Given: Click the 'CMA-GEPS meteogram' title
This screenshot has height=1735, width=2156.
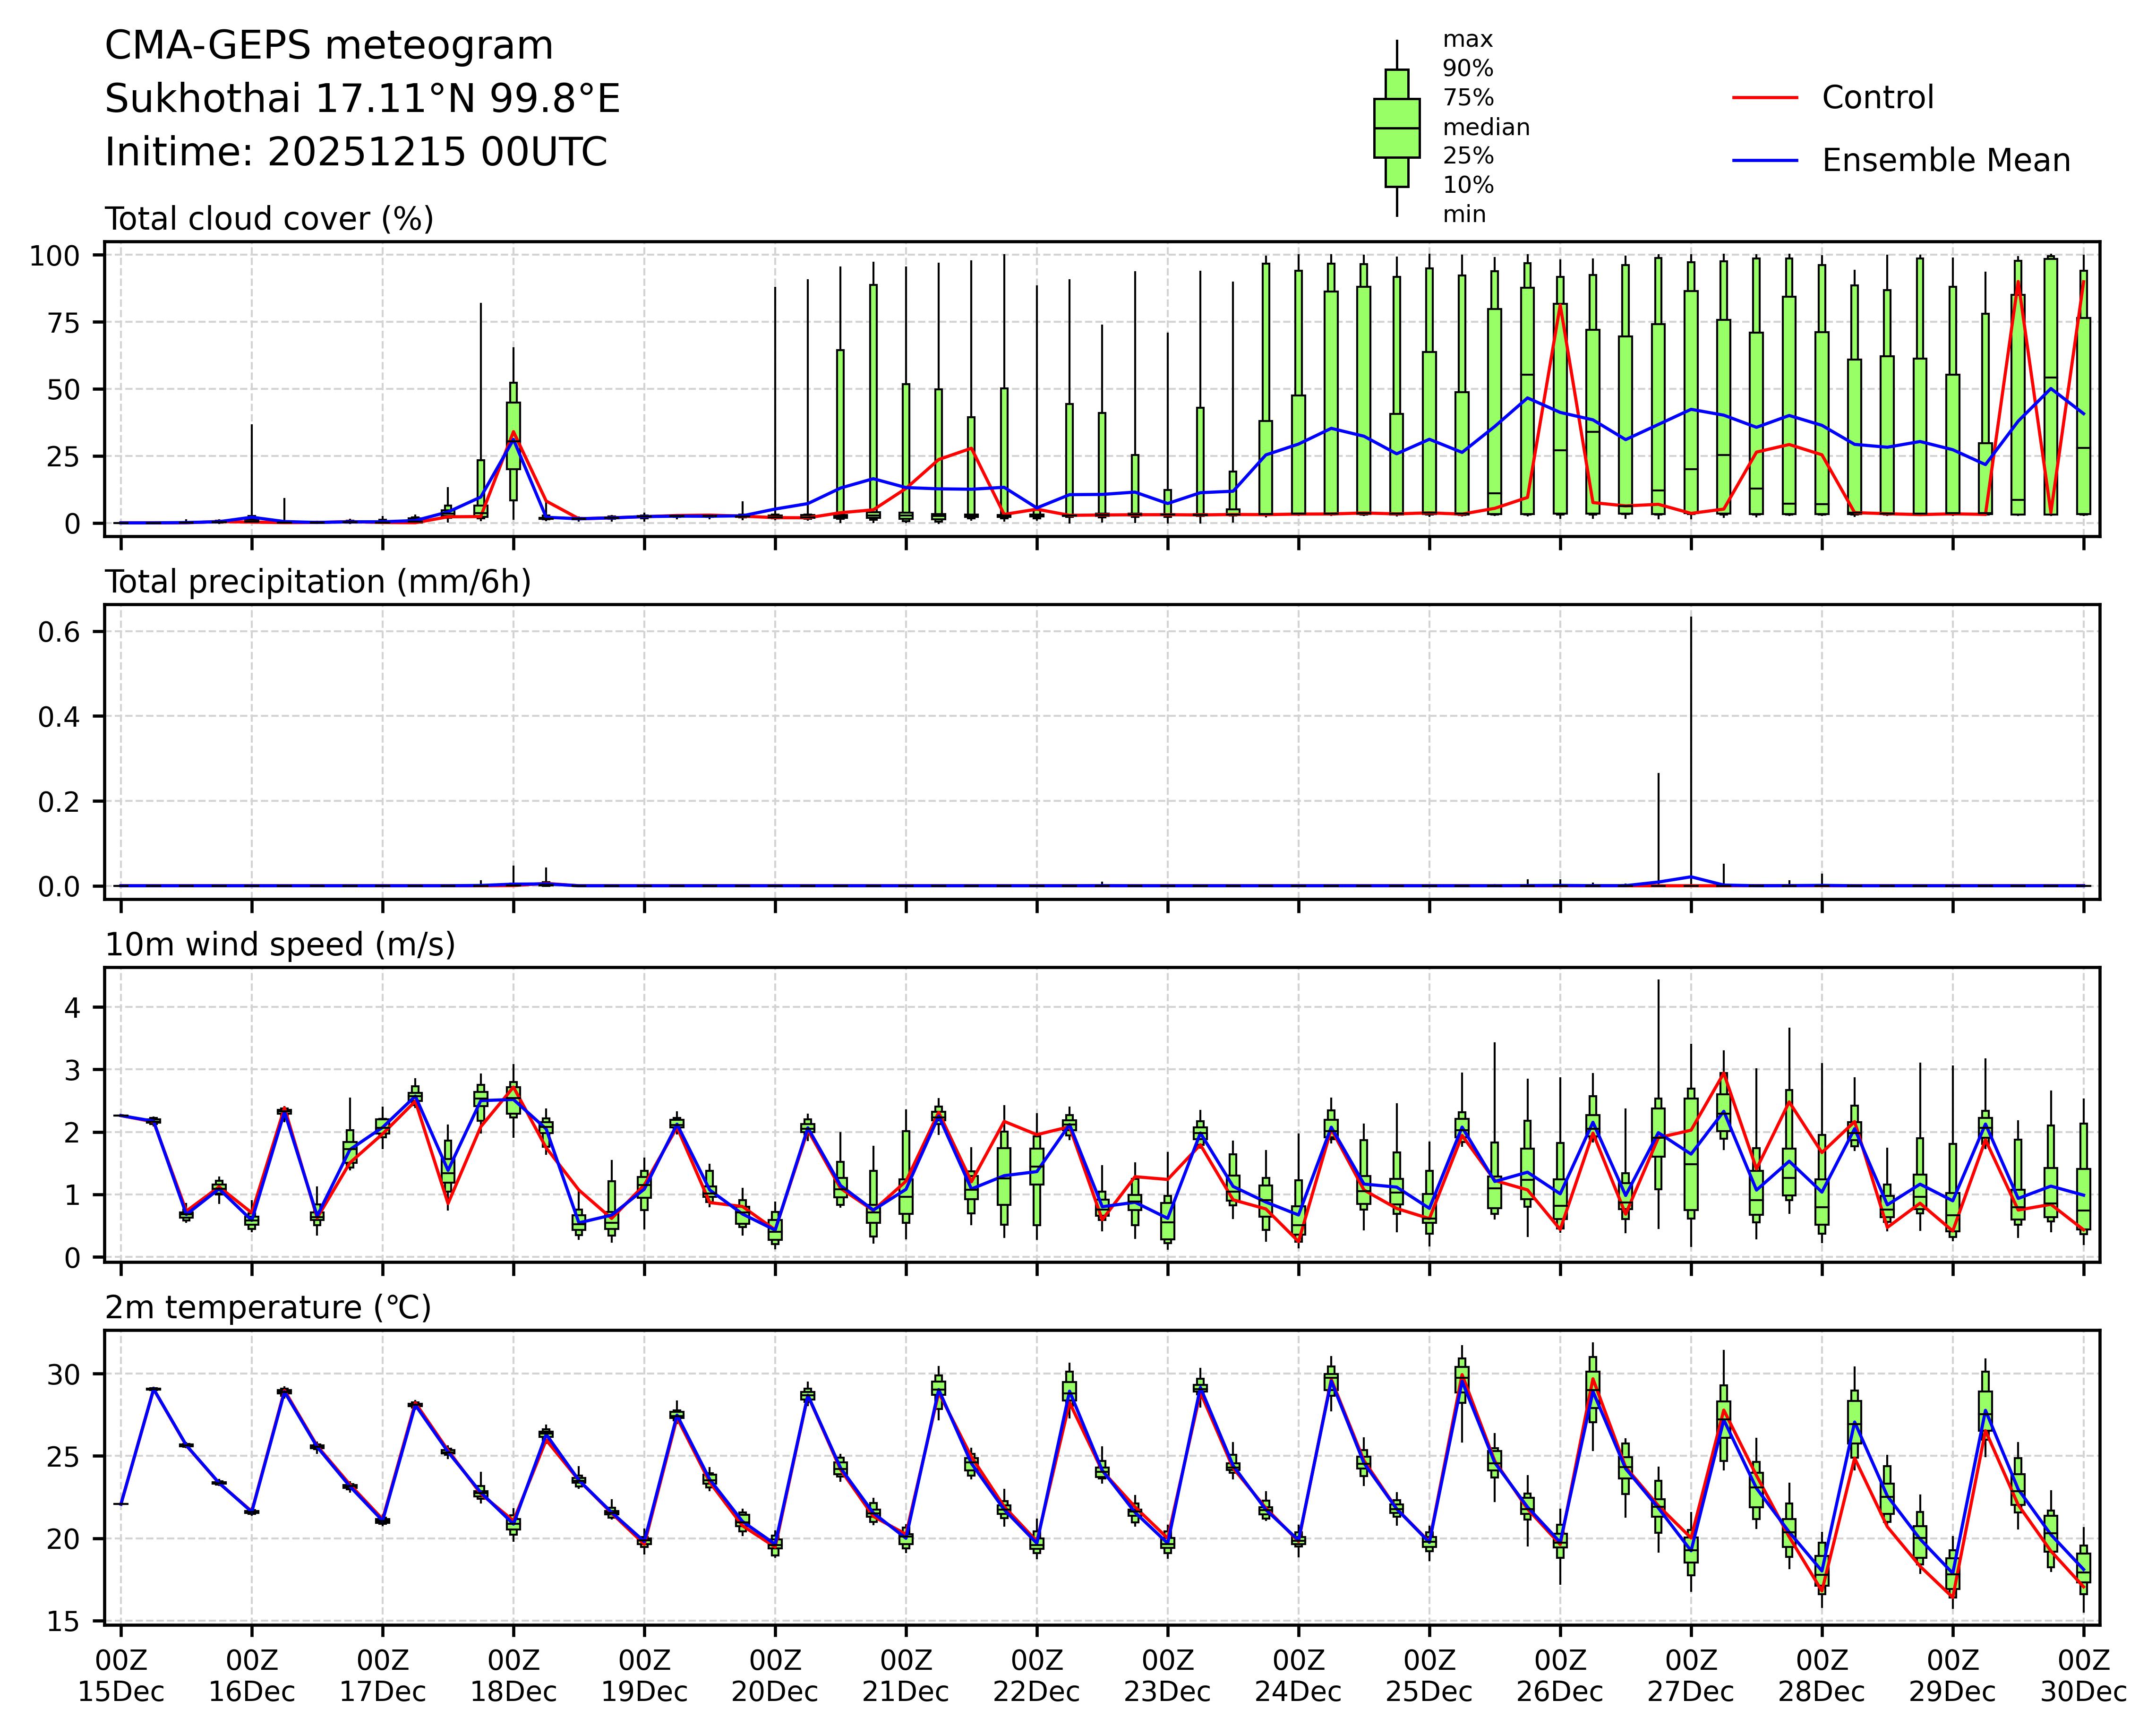Looking at the screenshot, I should (x=329, y=46).
